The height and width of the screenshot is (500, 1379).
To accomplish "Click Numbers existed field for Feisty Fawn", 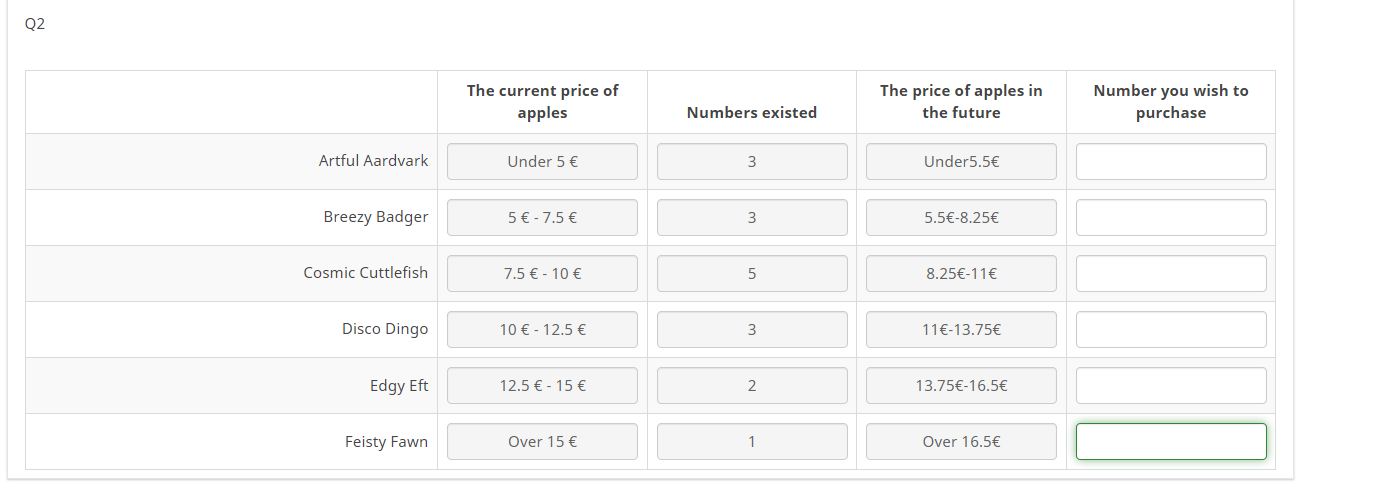I will coord(752,442).
